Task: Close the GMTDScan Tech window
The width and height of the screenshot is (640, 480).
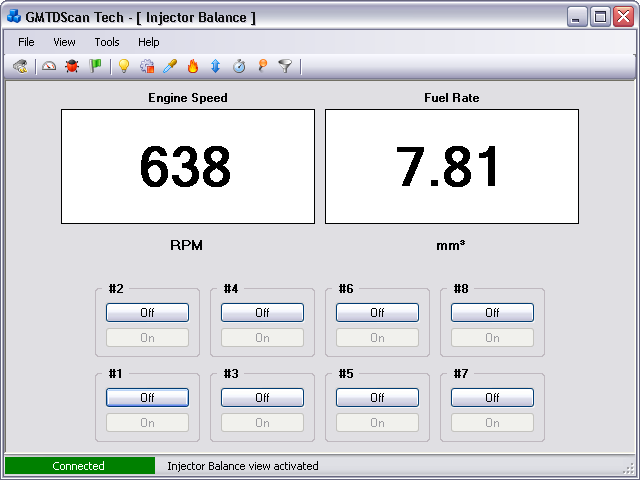Action: 624,17
